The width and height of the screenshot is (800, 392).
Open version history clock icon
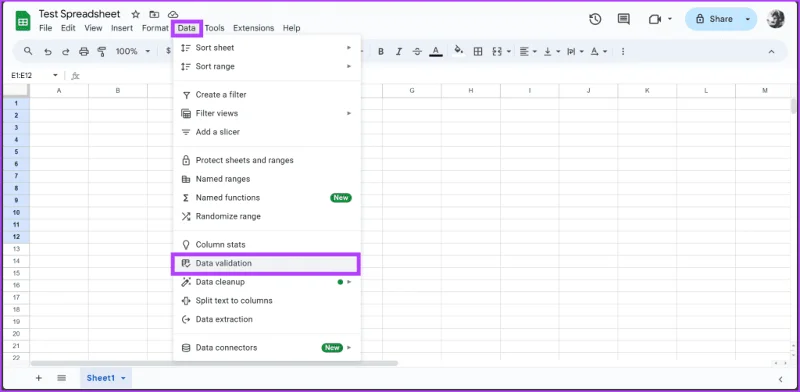point(595,19)
